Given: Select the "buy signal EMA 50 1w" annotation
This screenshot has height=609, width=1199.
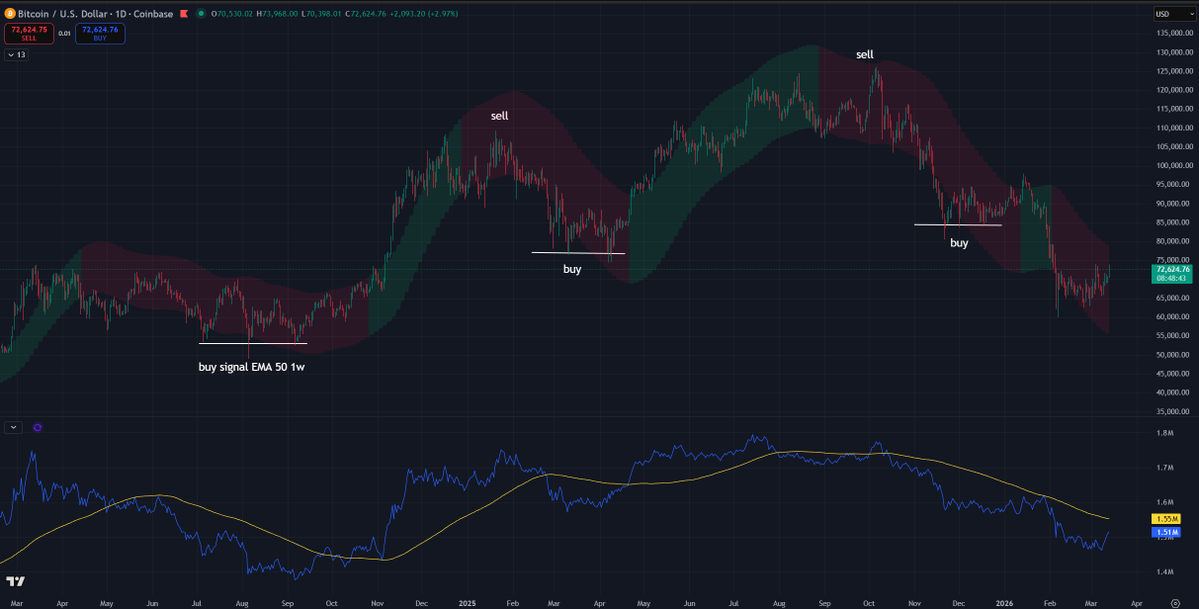Looking at the screenshot, I should [250, 367].
